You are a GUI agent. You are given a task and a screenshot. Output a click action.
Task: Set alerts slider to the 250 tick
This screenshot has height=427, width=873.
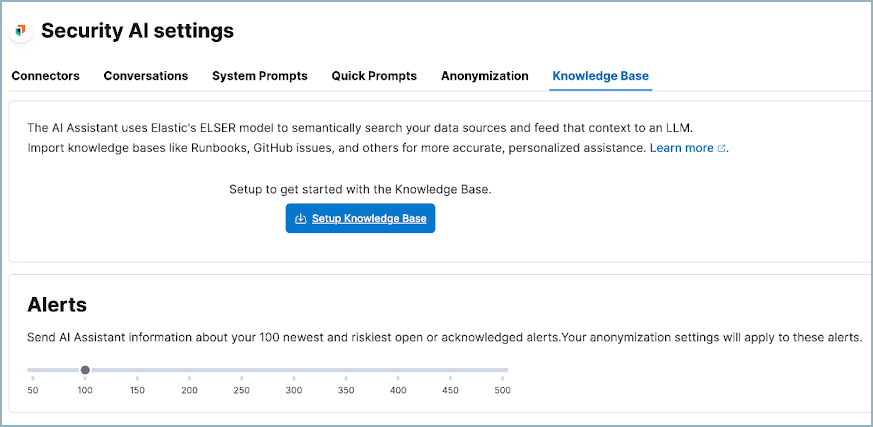242,371
